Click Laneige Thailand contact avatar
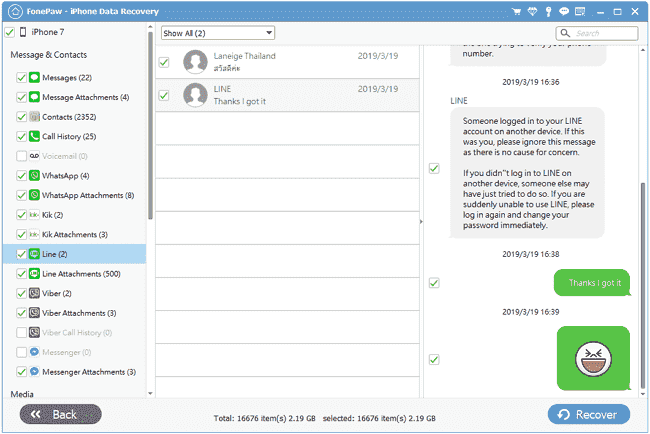Viewport: 650px width, 434px height. [x=195, y=62]
